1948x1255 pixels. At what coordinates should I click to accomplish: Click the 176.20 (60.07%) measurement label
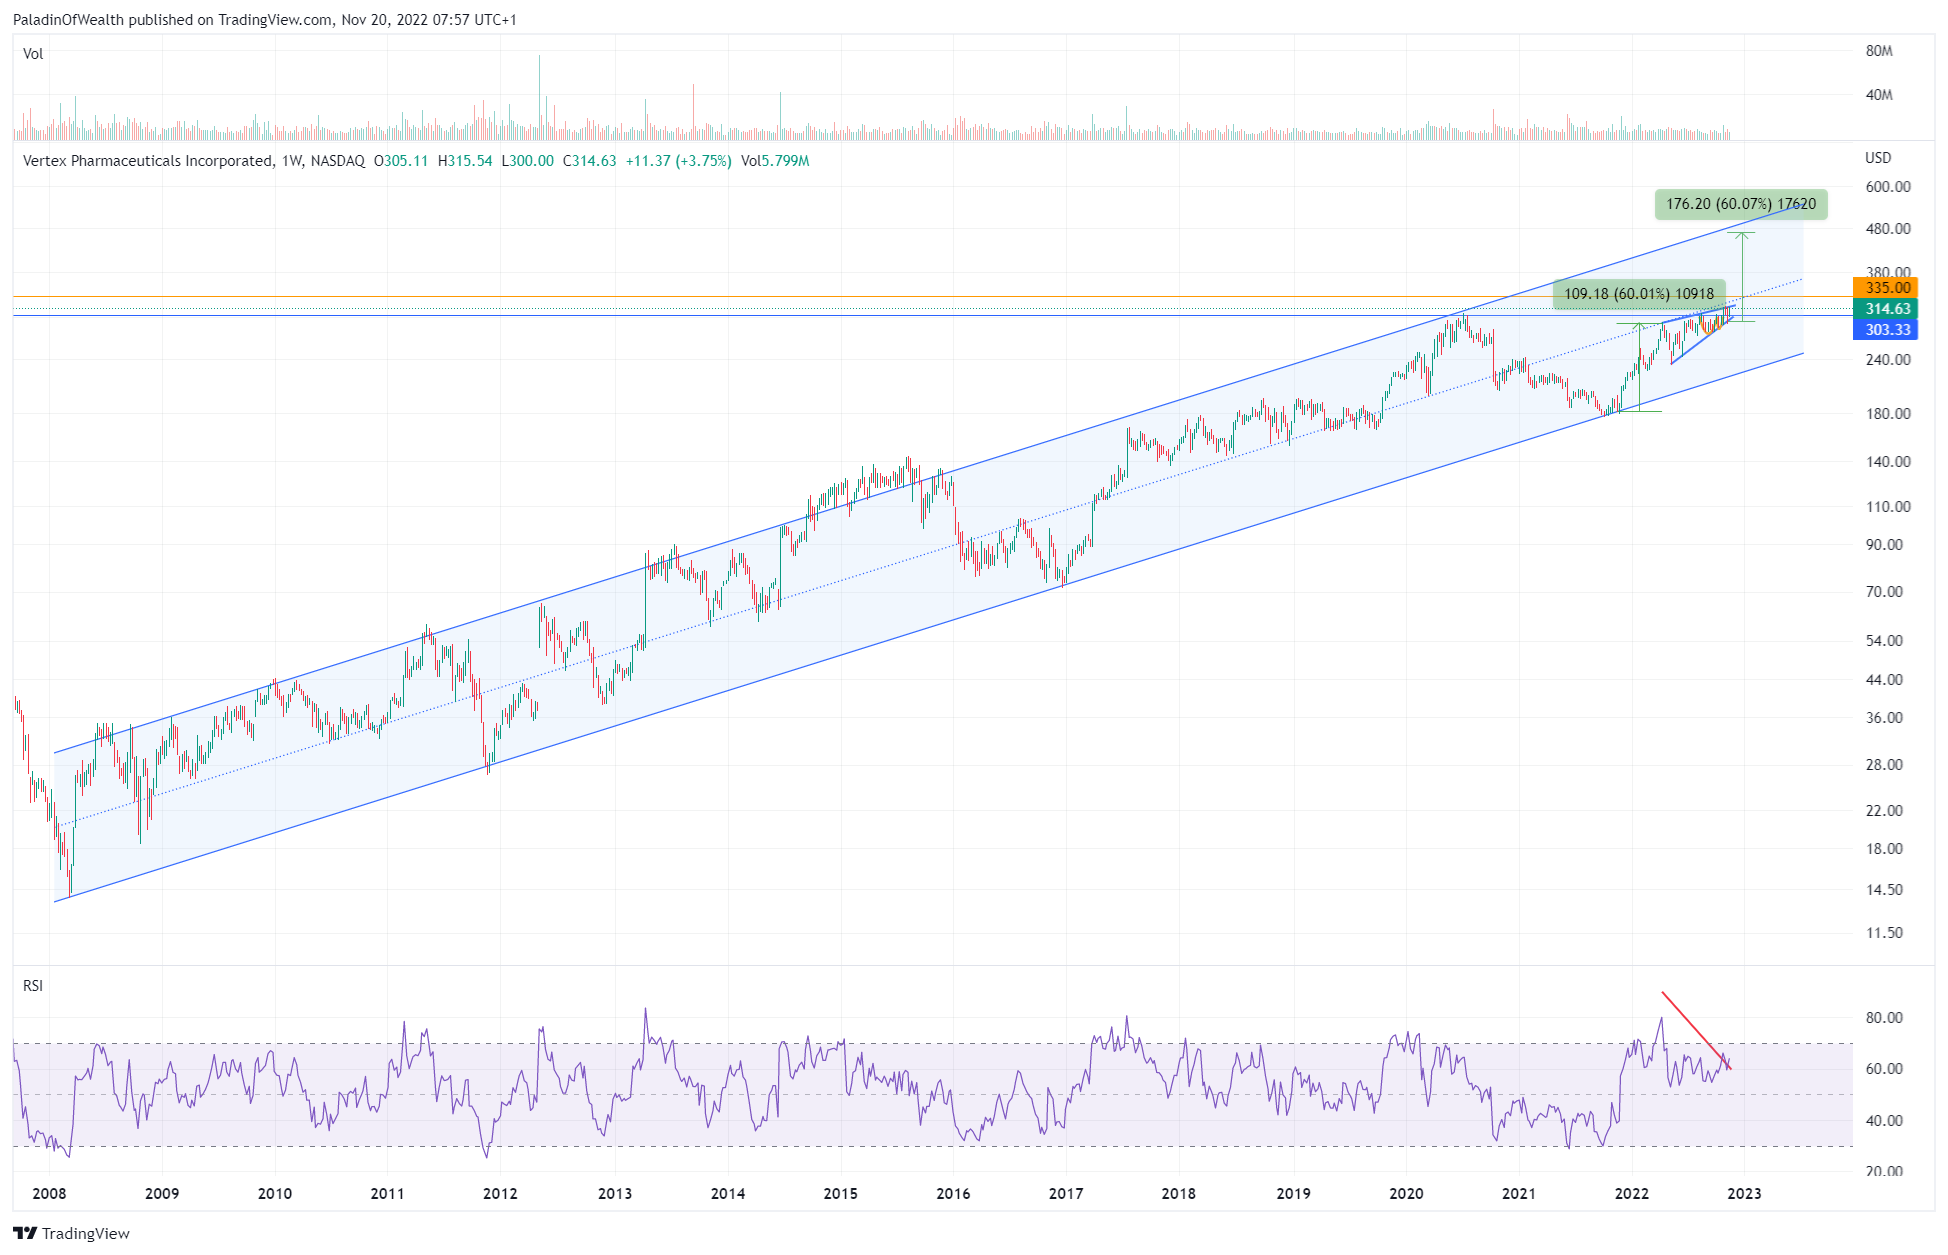[x=1741, y=204]
